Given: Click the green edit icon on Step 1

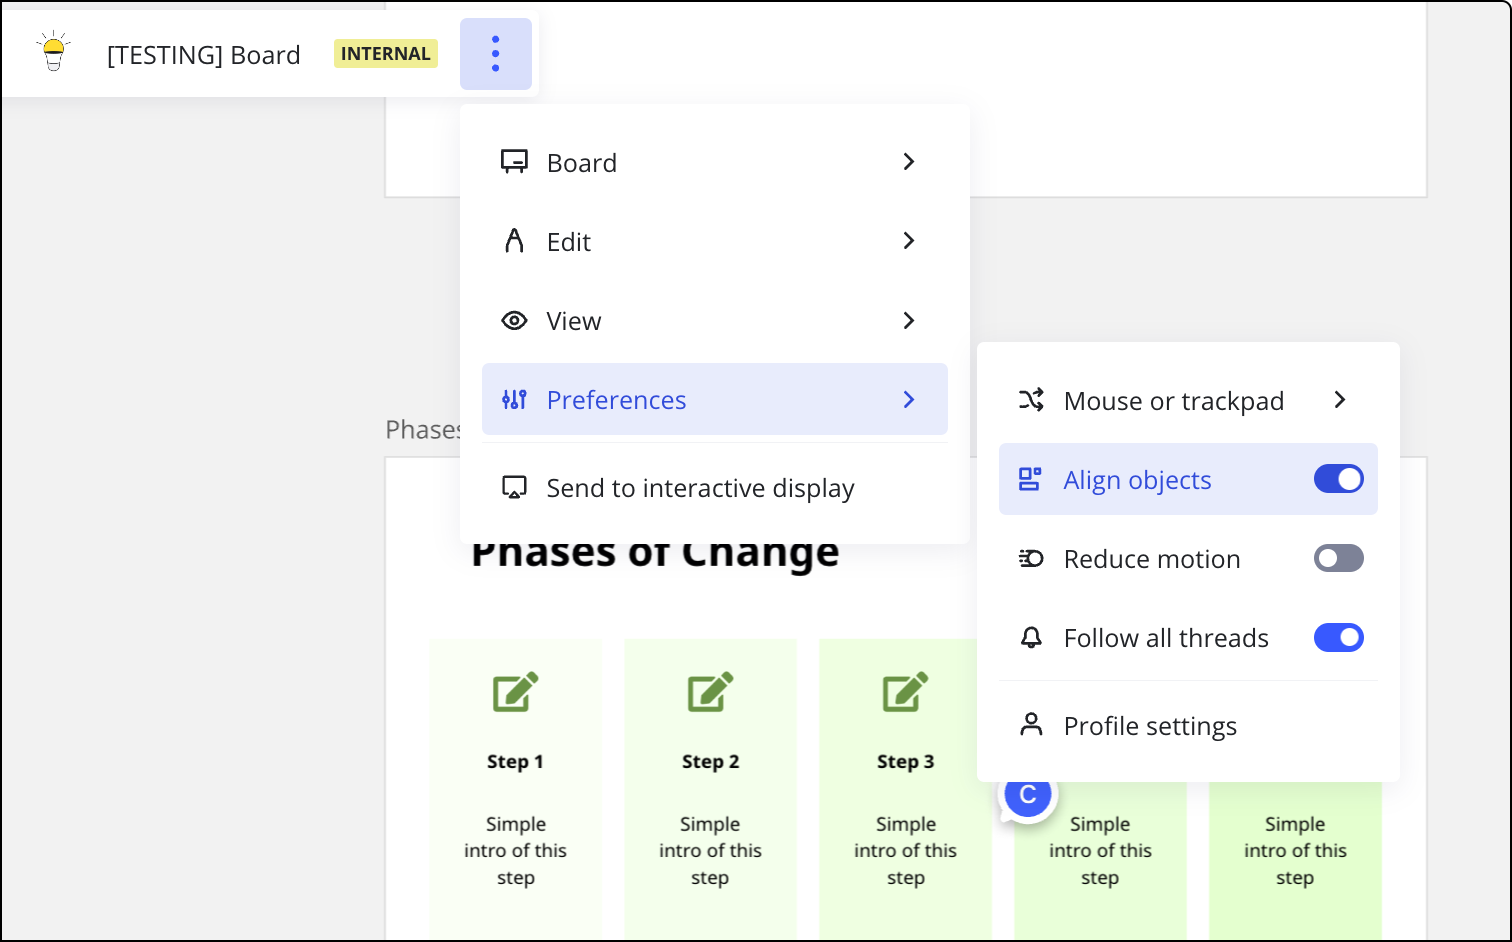Looking at the screenshot, I should pyautogui.click(x=515, y=692).
